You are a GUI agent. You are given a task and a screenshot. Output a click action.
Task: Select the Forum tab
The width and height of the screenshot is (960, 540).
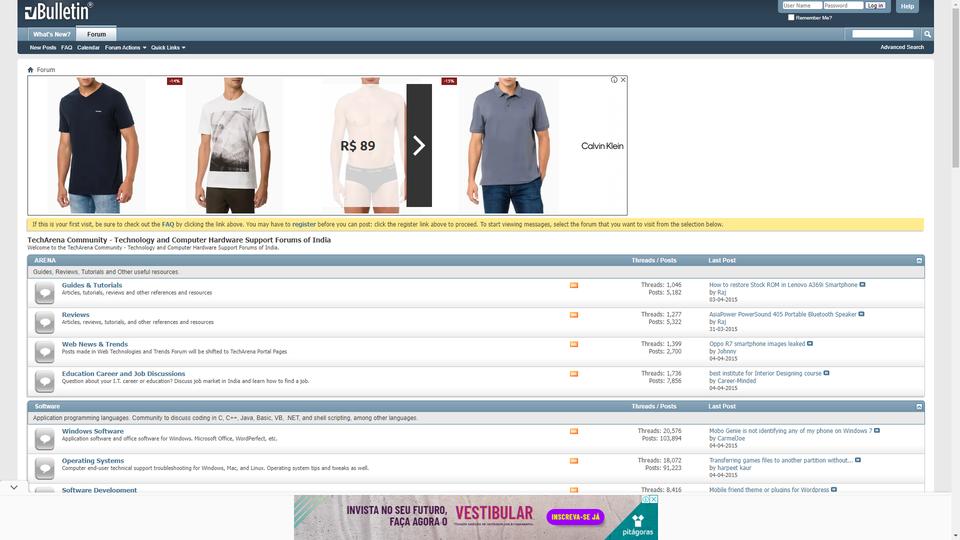pos(96,34)
